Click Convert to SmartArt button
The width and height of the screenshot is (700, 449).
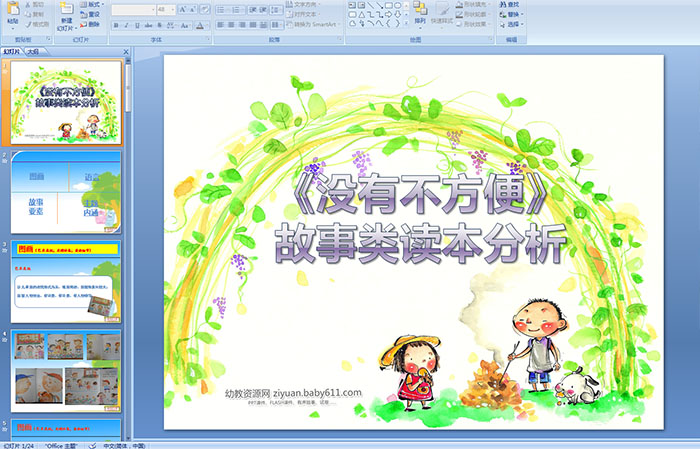coord(312,24)
